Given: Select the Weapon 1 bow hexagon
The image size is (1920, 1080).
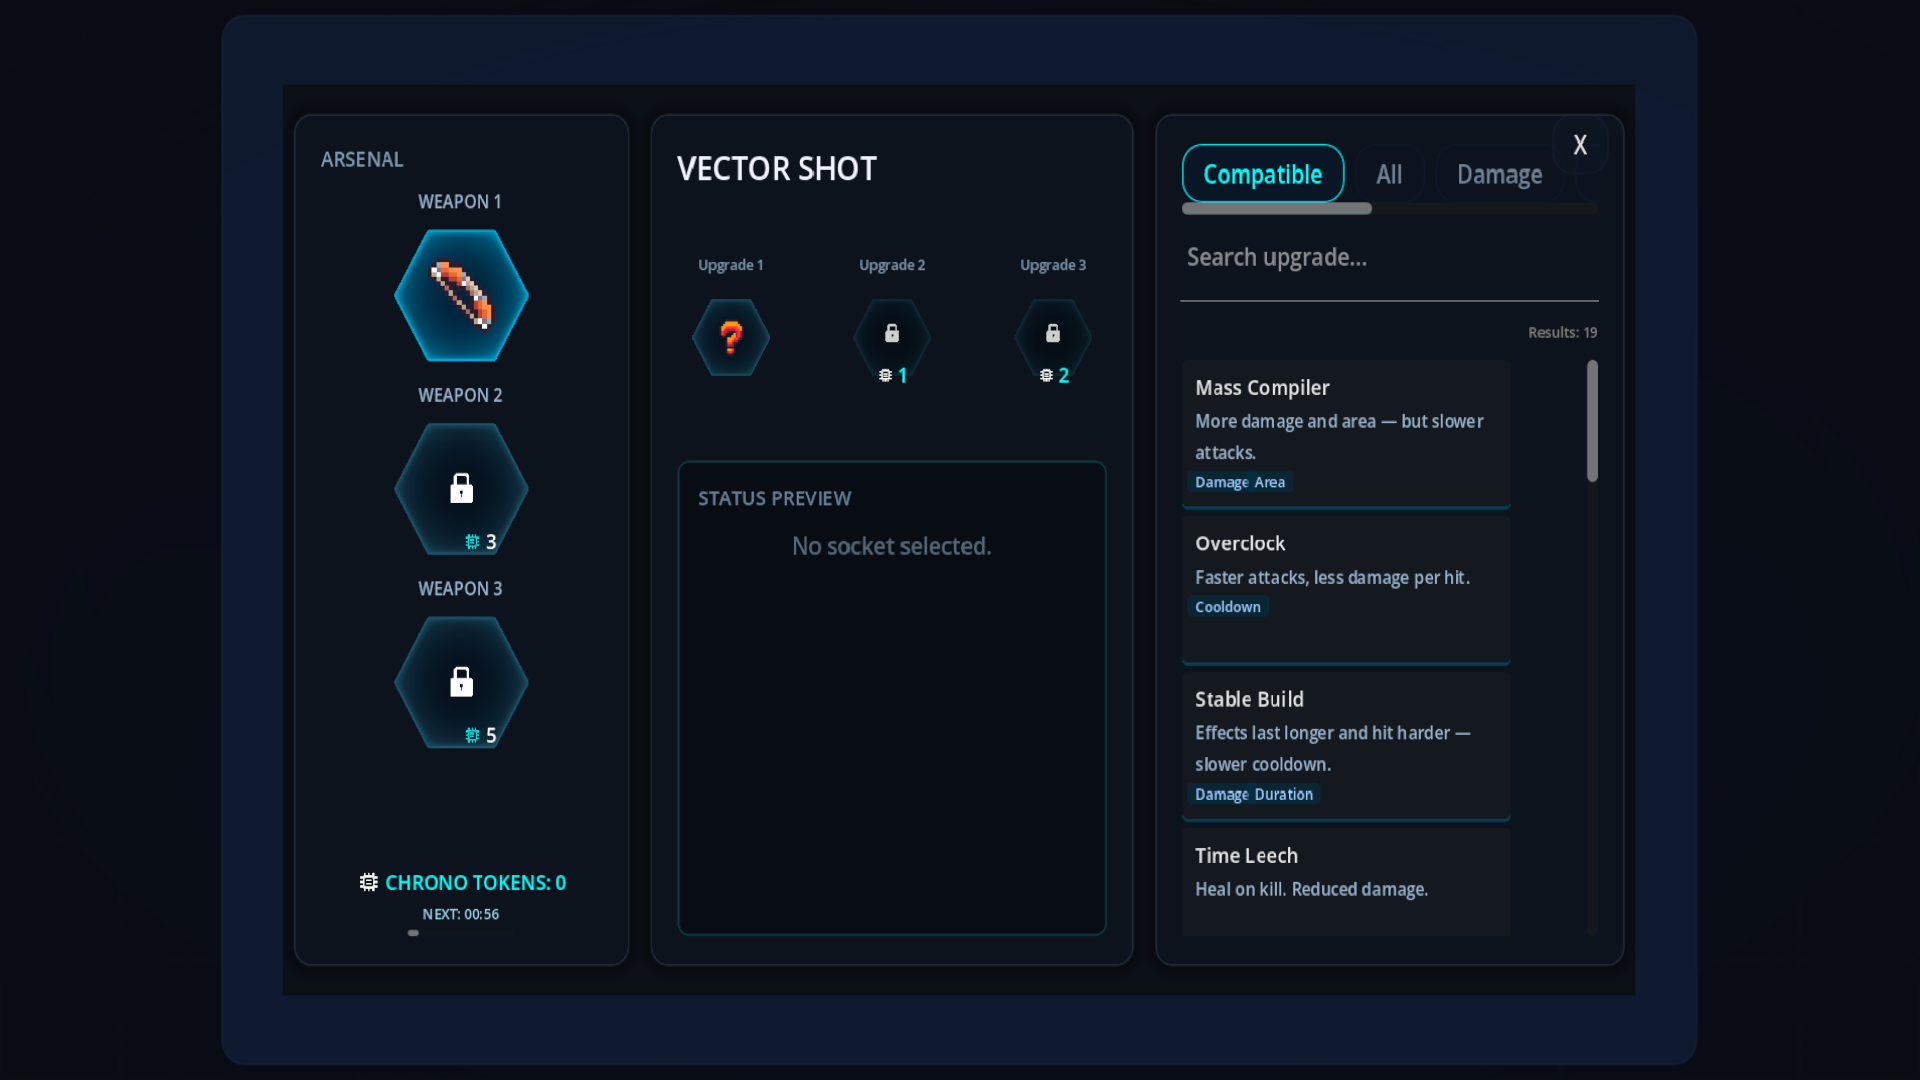Looking at the screenshot, I should 461,295.
